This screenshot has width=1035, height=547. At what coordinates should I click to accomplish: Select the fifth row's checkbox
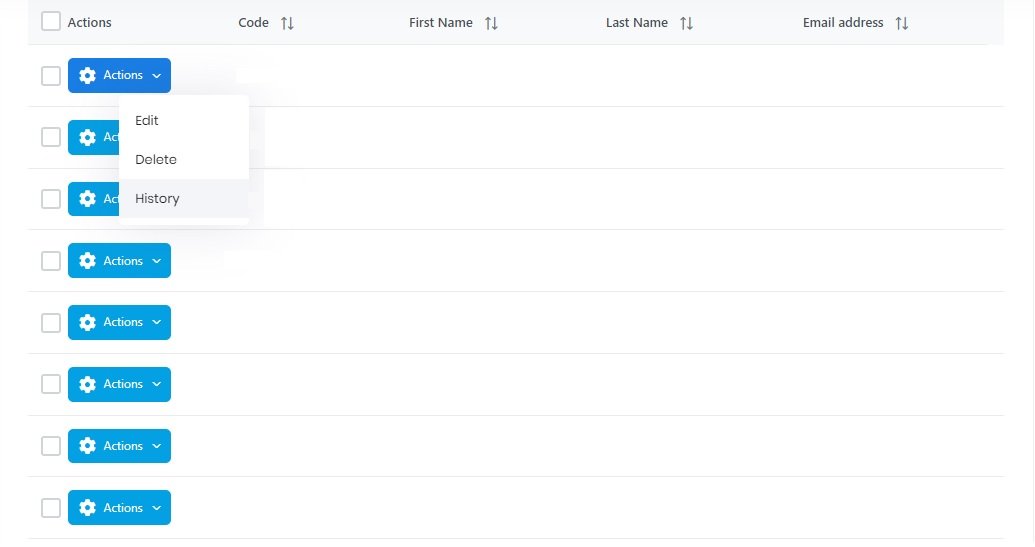[x=51, y=323]
